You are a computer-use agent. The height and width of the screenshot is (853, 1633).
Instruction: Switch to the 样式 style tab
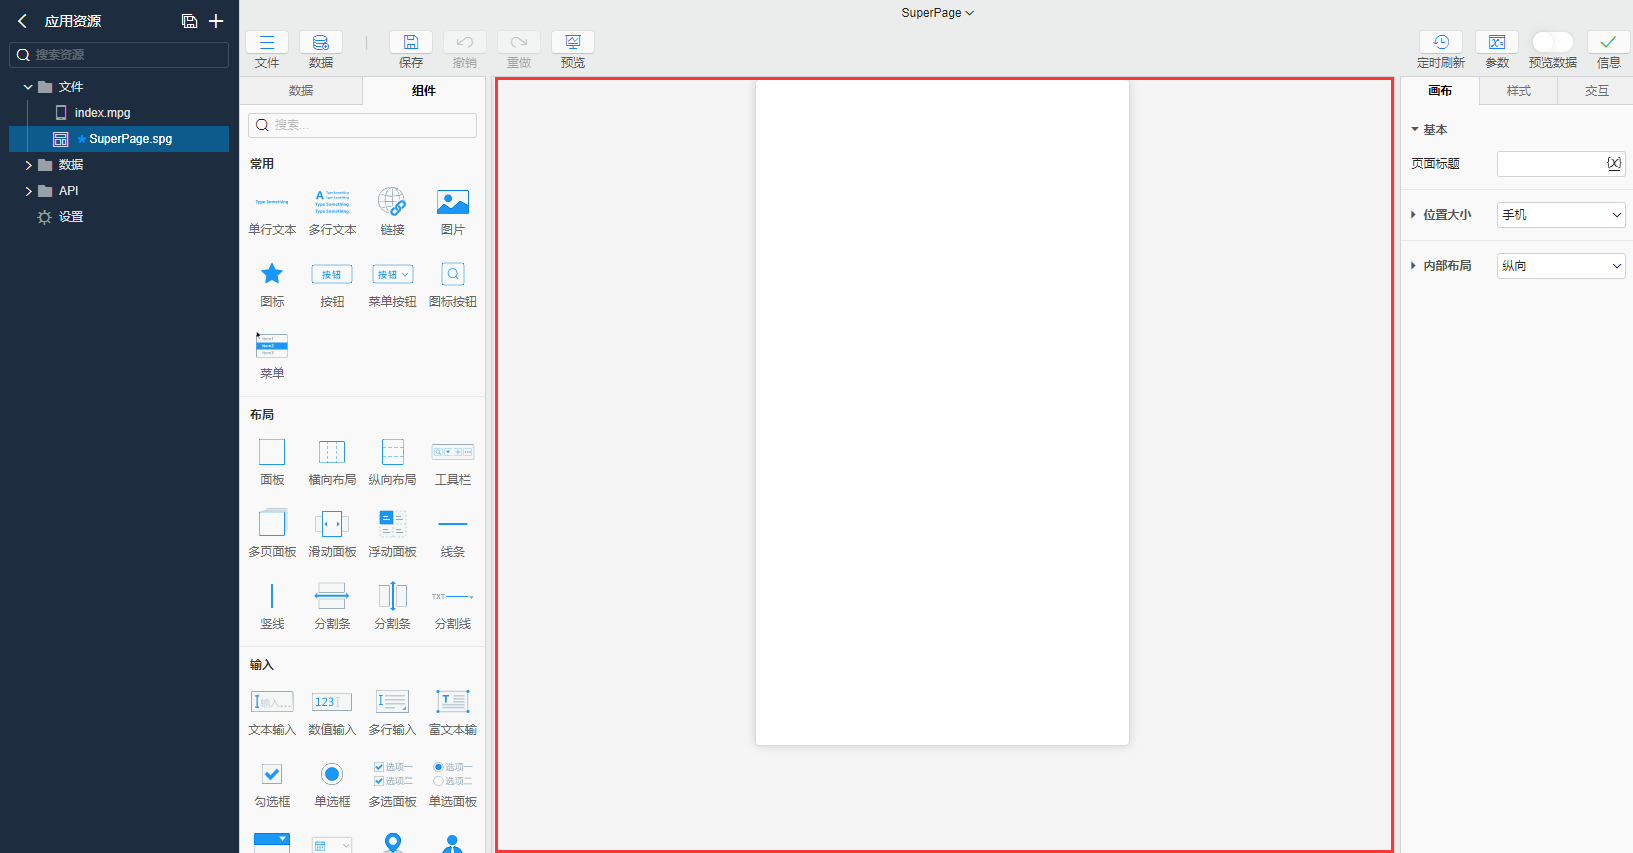coord(1518,91)
